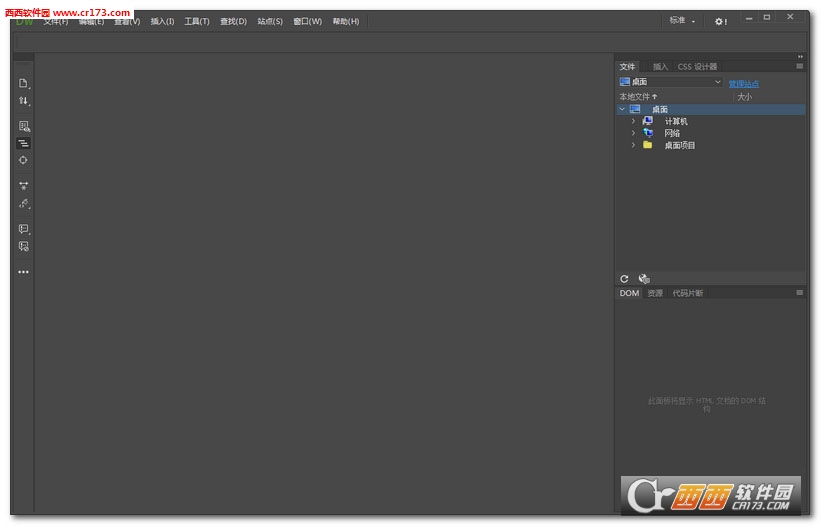Click the 管理站点 link

point(743,83)
